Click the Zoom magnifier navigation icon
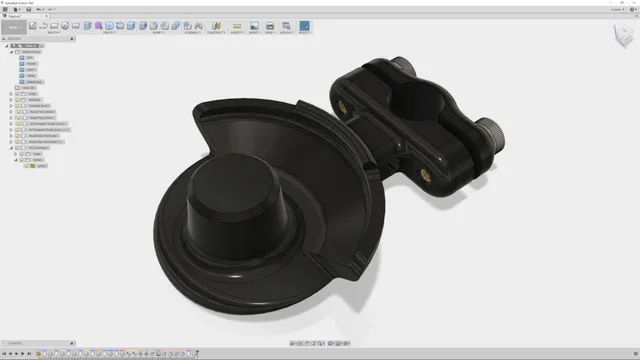Viewport: 640px width, 360px height. pos(314,343)
